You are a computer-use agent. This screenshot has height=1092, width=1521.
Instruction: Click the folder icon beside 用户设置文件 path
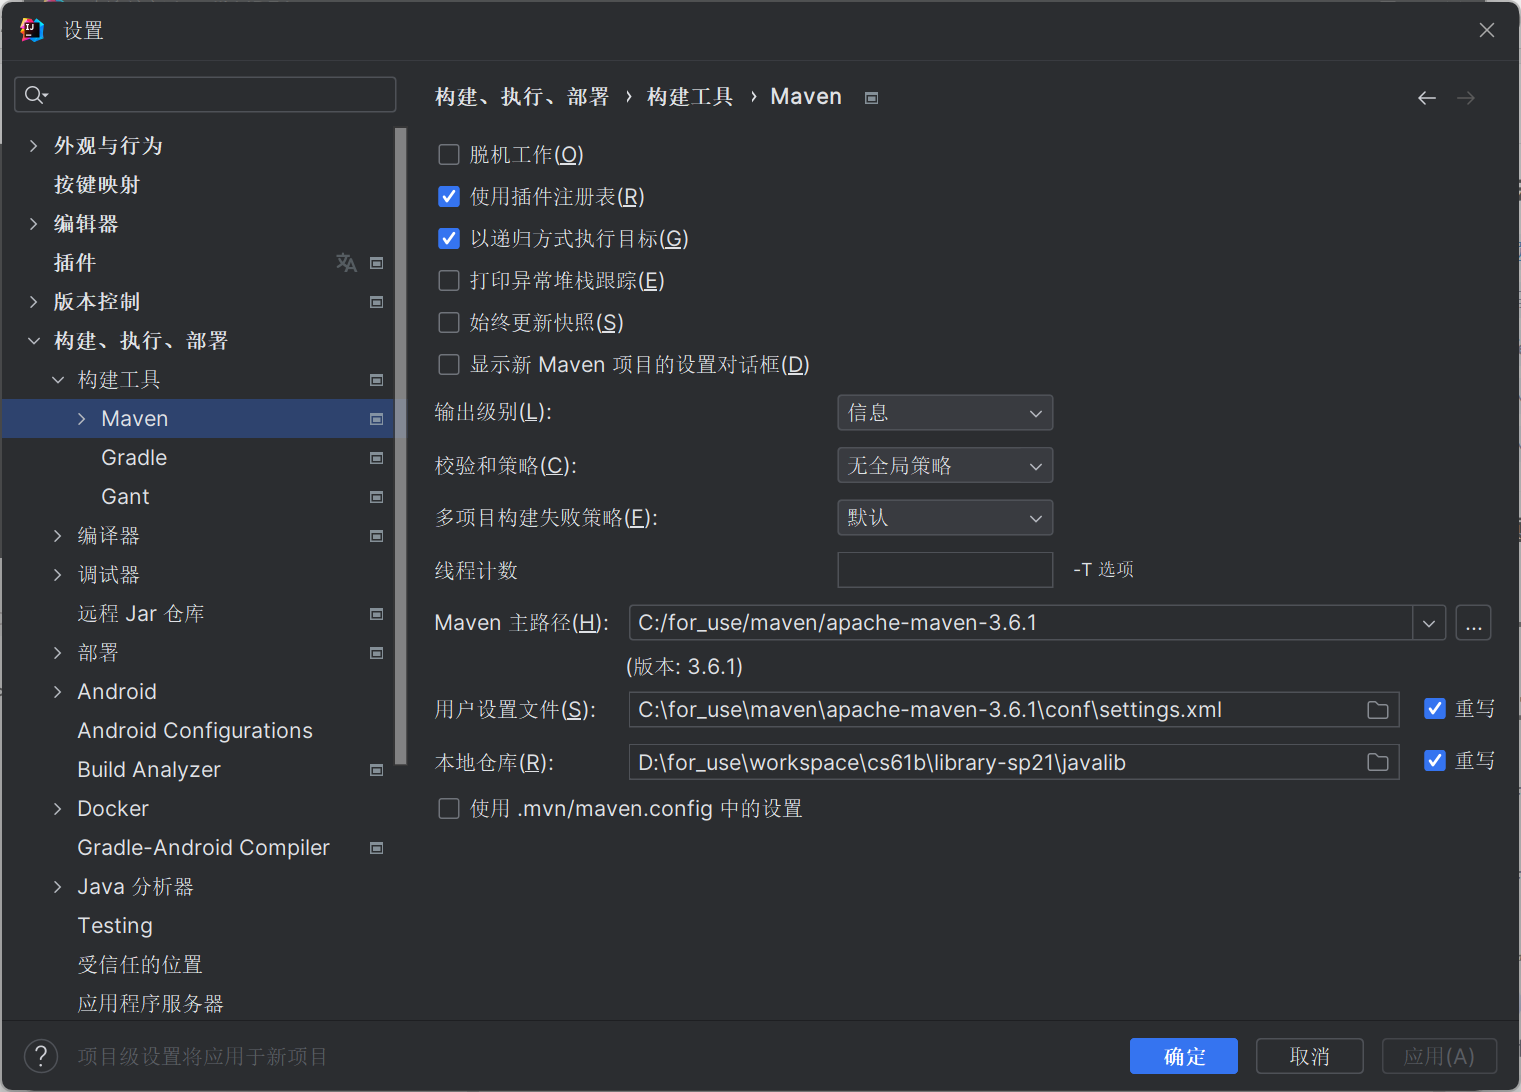1378,709
